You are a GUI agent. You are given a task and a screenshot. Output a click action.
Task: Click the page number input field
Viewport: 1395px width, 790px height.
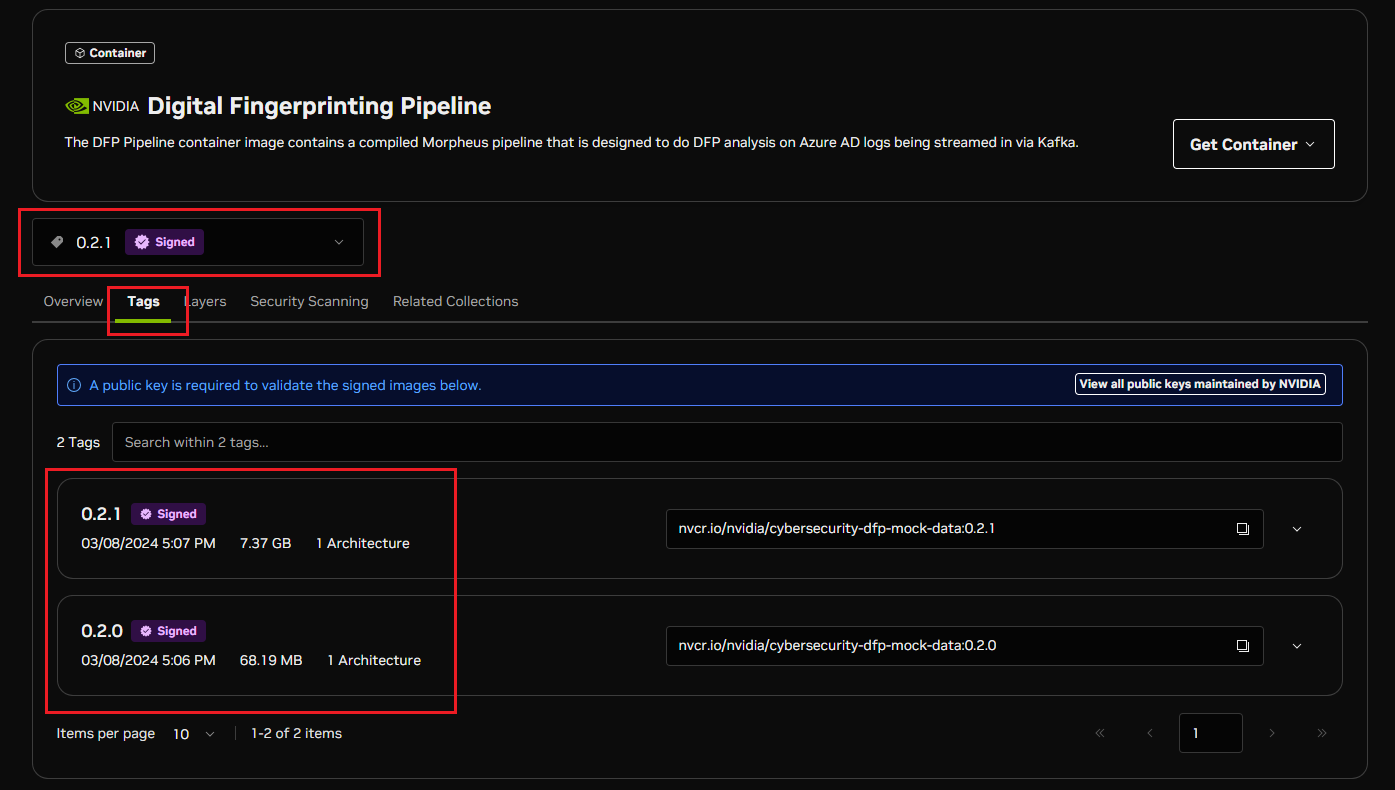[1211, 733]
